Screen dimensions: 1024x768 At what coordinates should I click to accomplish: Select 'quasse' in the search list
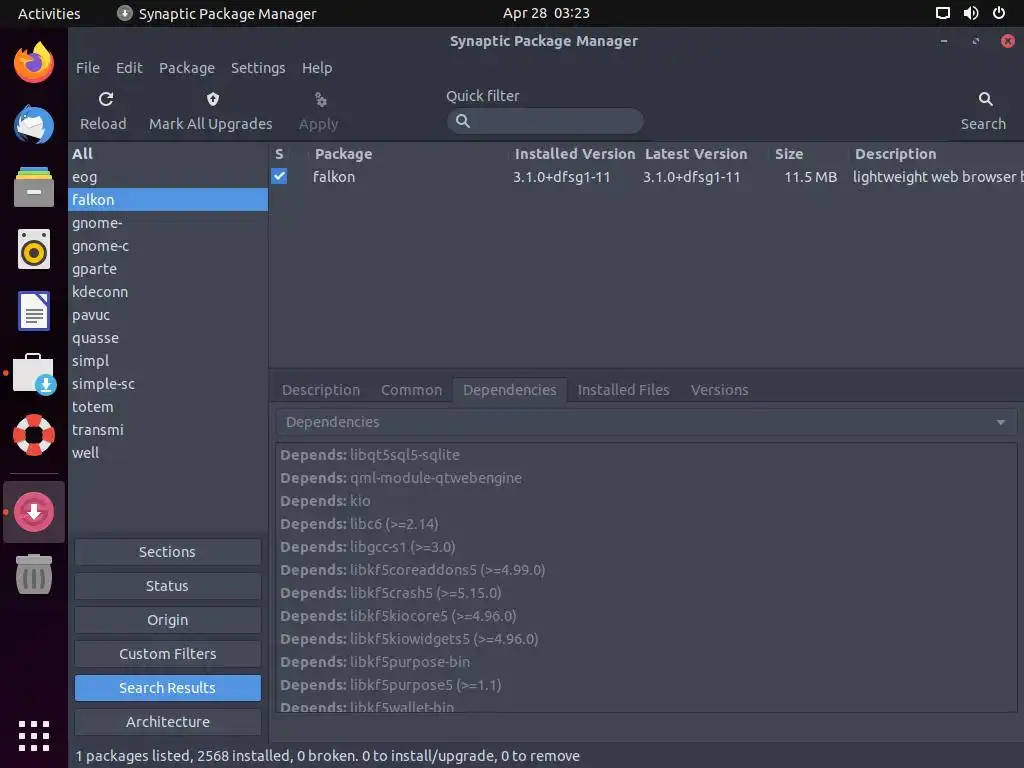point(168,338)
